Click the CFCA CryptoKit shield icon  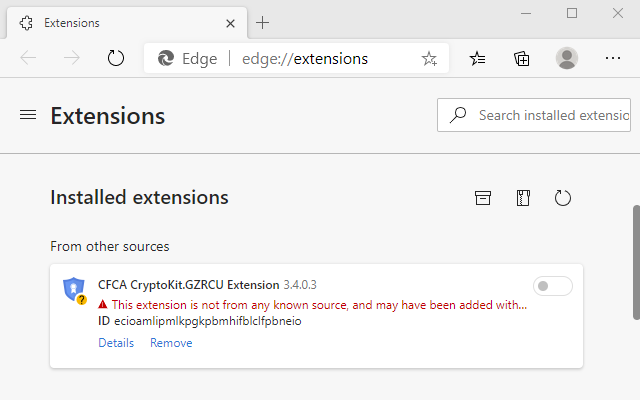pyautogui.click(x=74, y=290)
